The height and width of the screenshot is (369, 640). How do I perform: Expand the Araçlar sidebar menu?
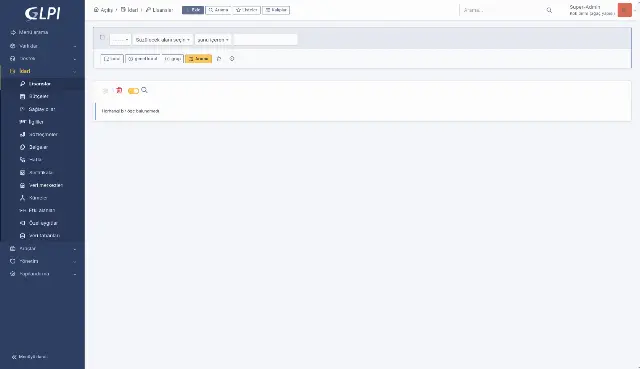pyautogui.click(x=42, y=249)
